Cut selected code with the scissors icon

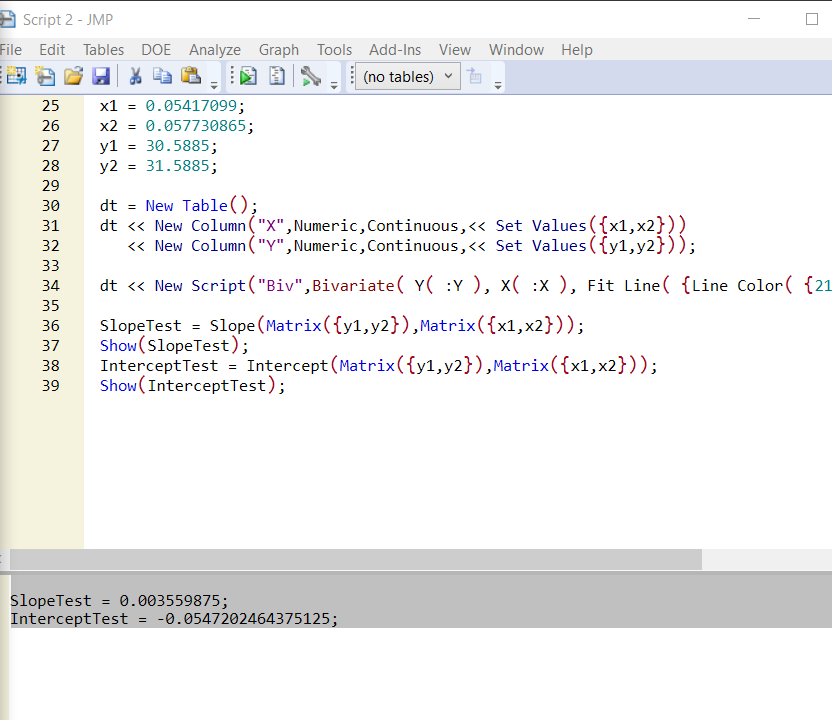click(135, 75)
